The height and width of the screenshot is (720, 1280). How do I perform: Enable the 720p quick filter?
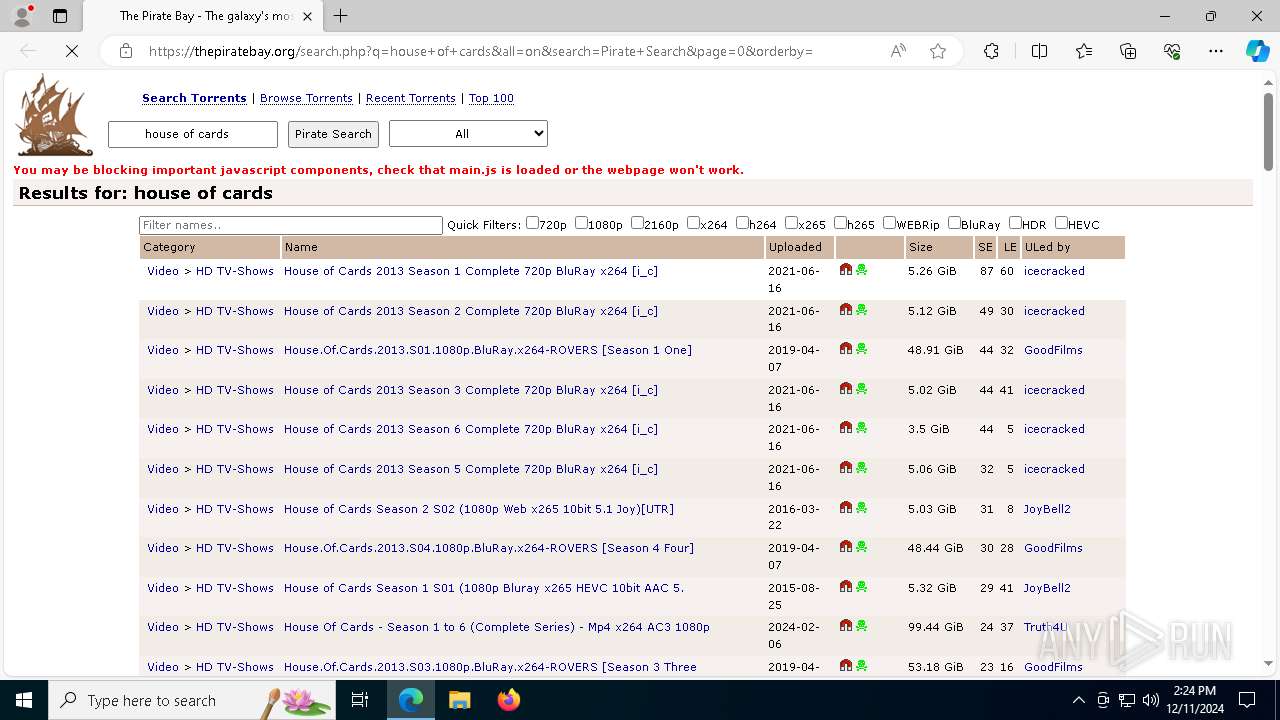[532, 223]
